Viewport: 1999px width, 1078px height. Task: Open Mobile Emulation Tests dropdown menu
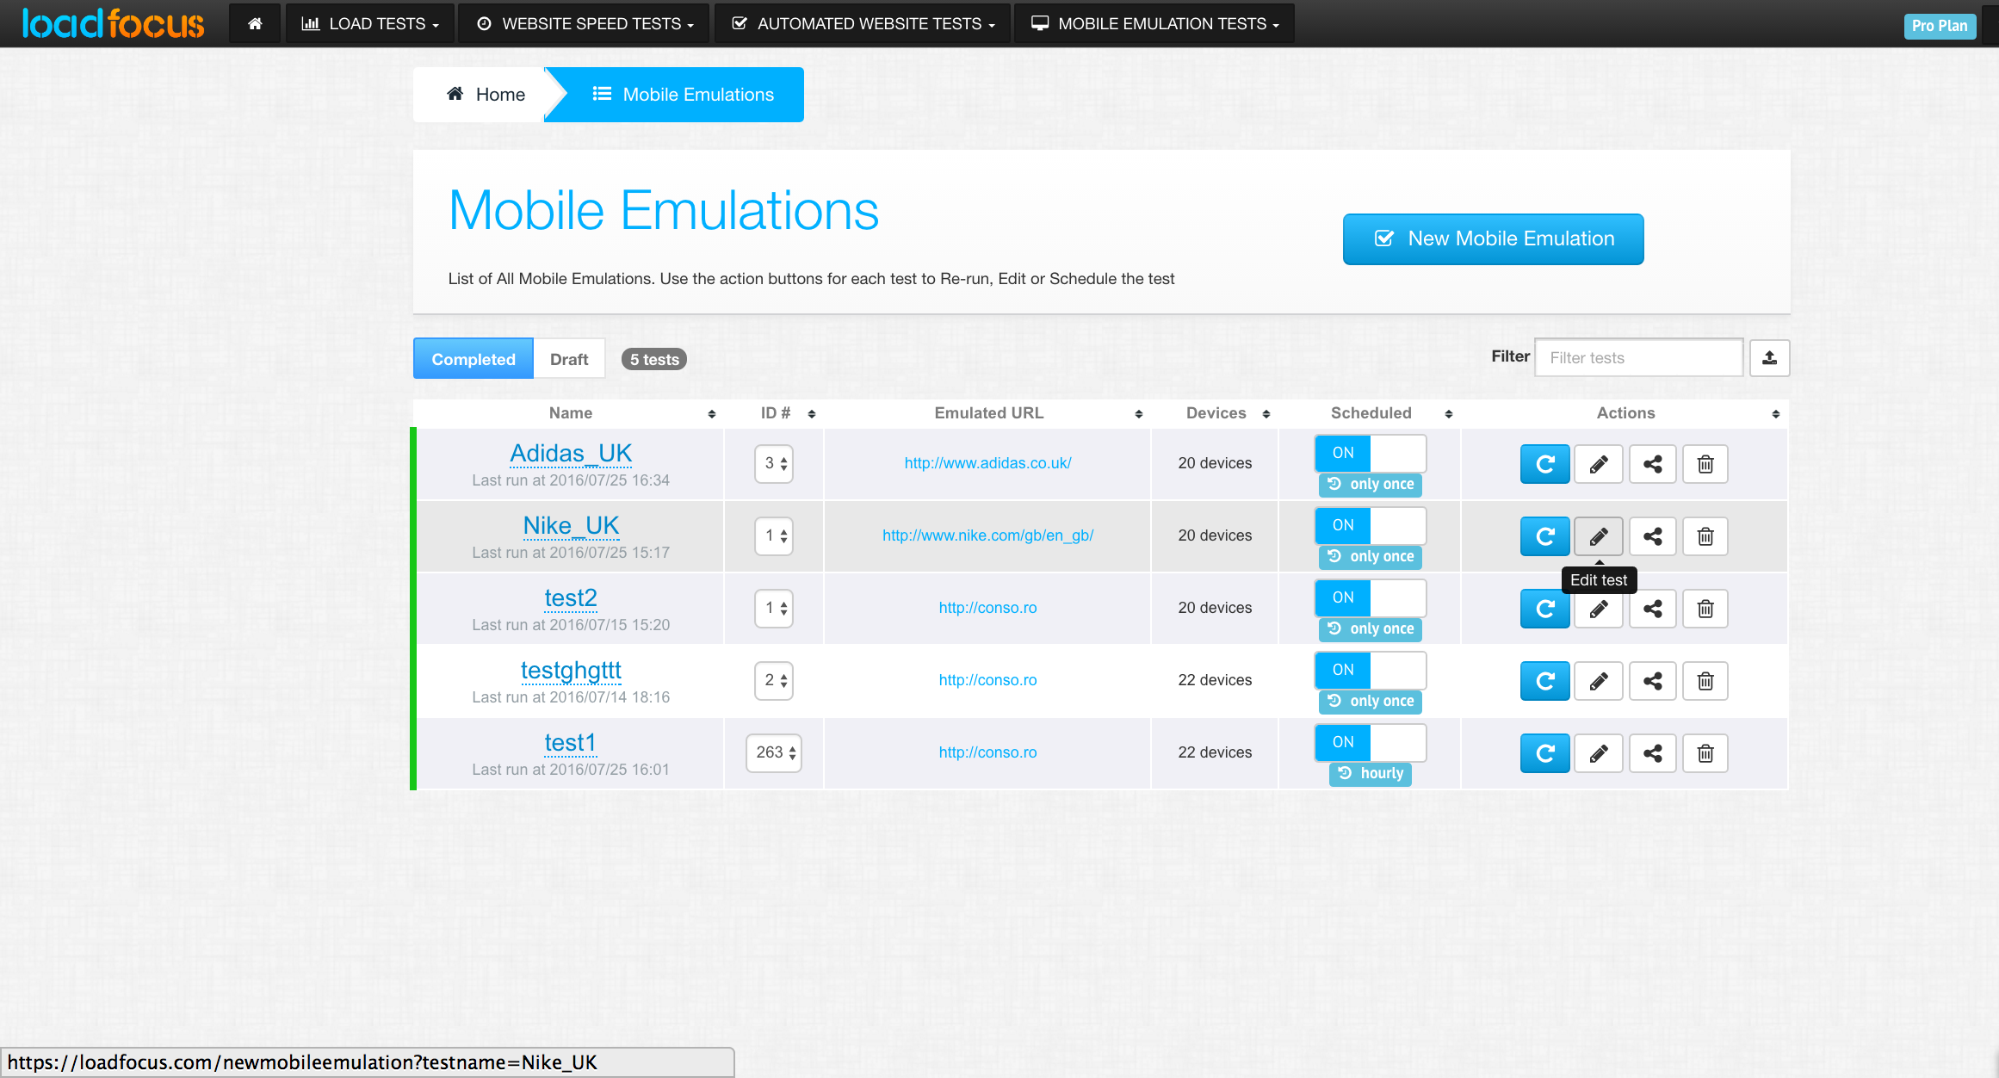[x=1154, y=23]
